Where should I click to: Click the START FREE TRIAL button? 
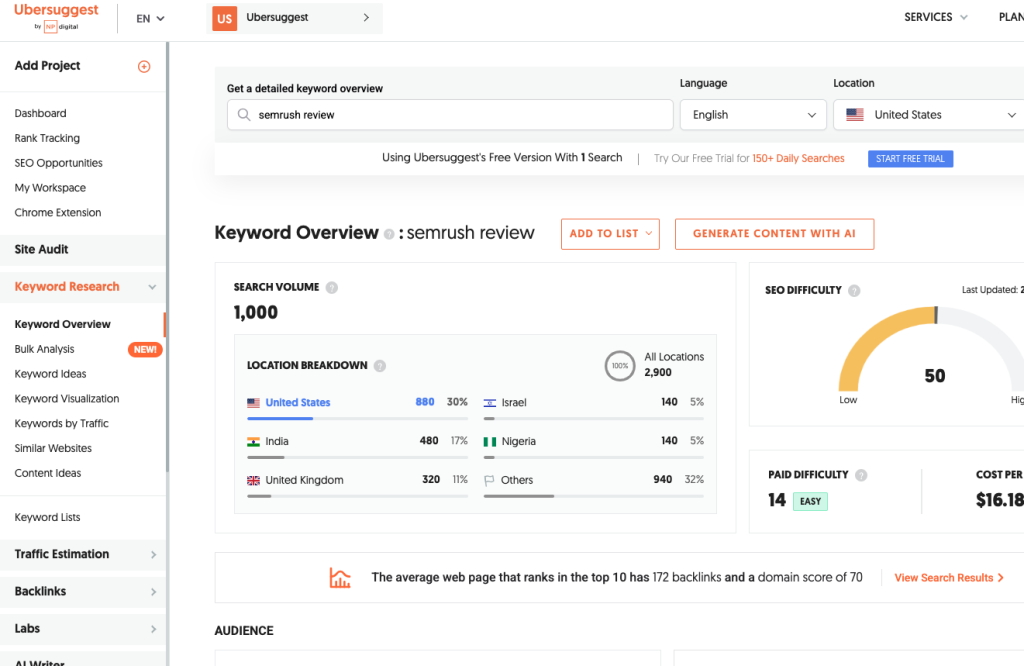tap(910, 158)
